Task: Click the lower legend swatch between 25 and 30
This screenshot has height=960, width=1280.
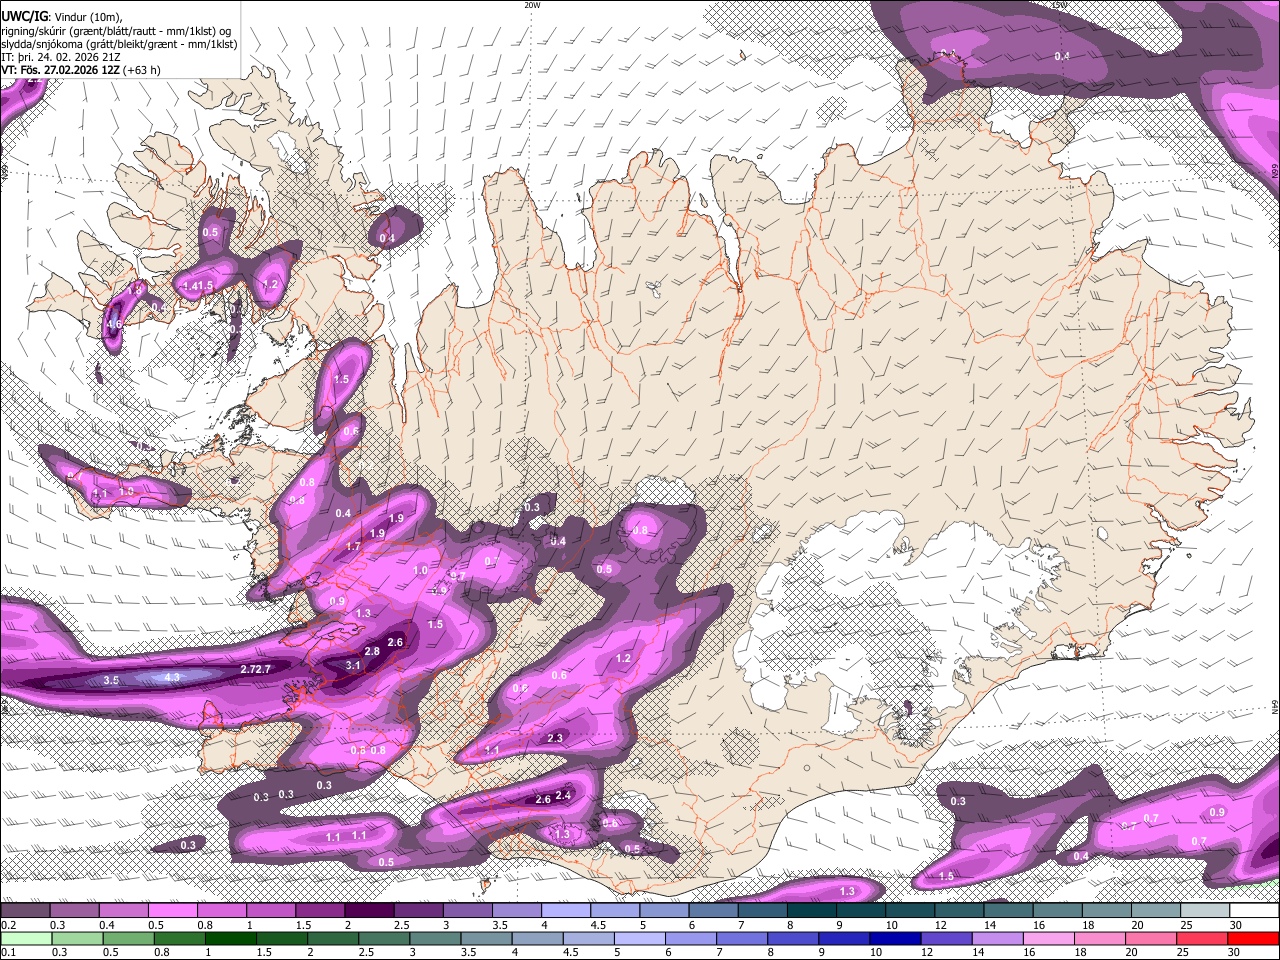Action: [x=1204, y=938]
